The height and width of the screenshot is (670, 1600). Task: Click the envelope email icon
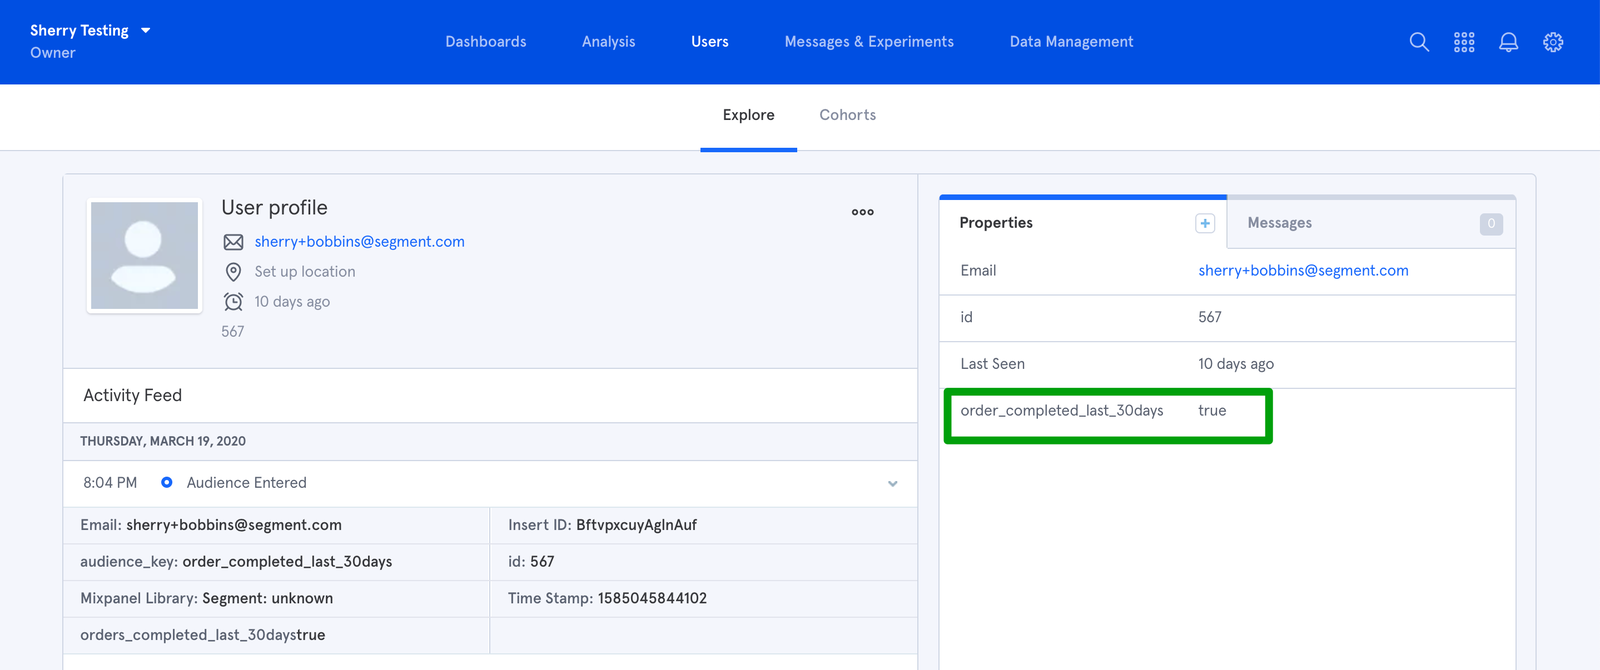[233, 242]
